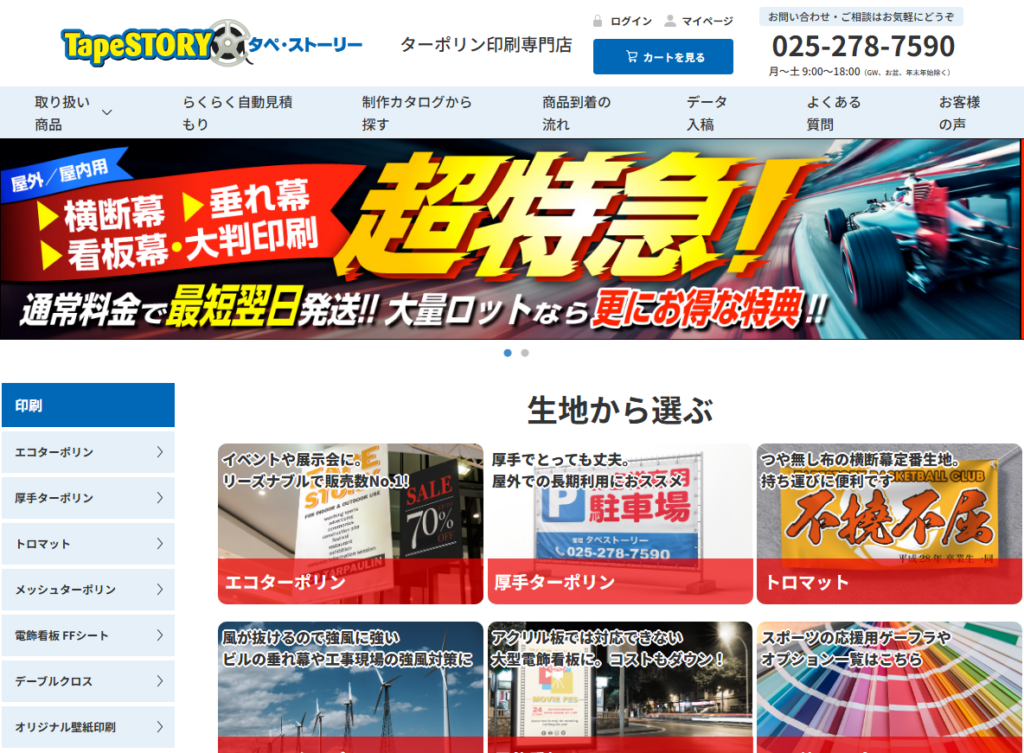Switch to the second carousel slide dot
Screen dimensions: 1024x753
pyautogui.click(x=525, y=353)
